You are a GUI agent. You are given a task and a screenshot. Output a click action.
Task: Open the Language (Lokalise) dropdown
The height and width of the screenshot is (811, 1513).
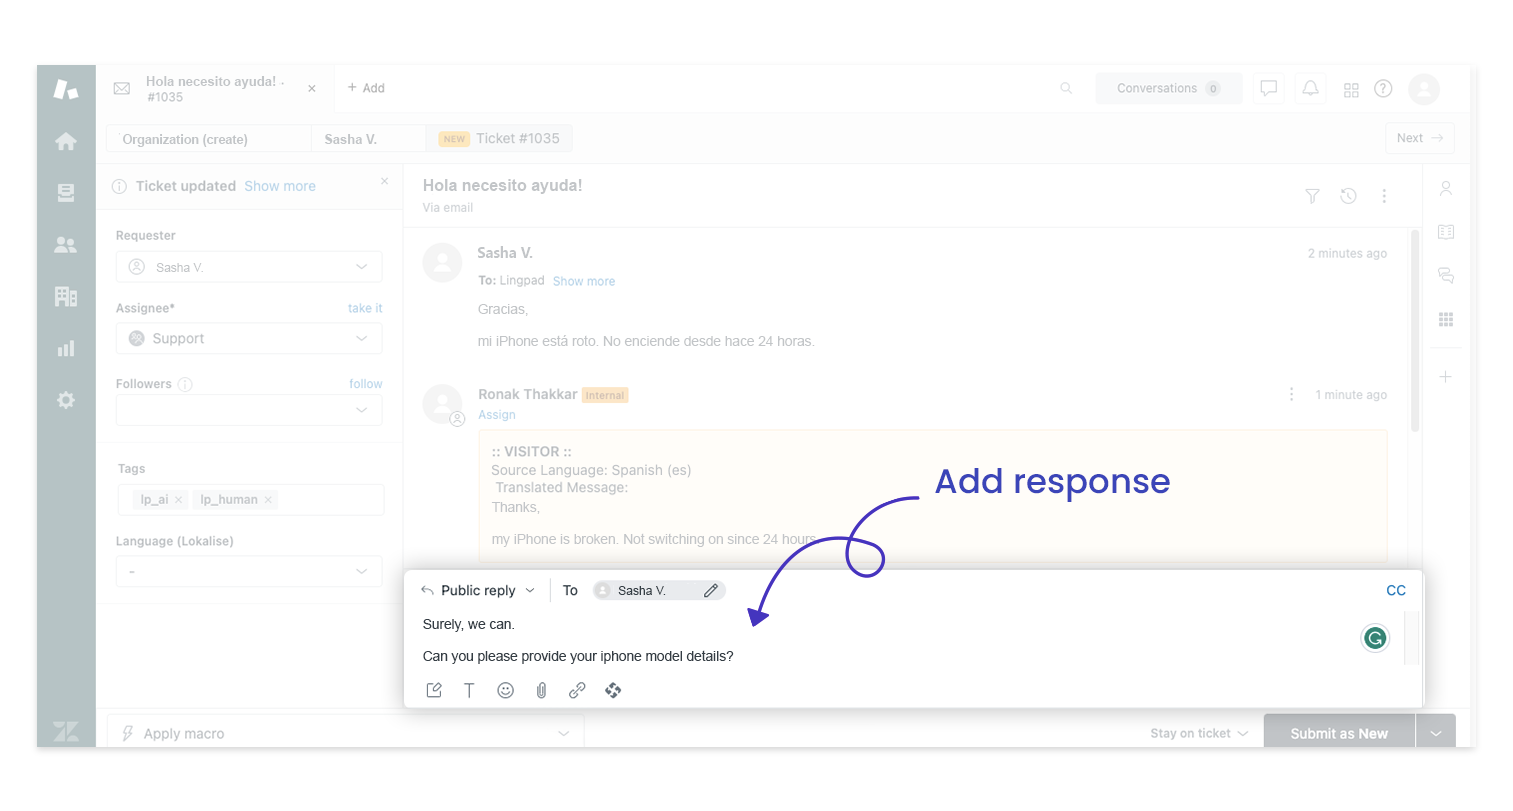pyautogui.click(x=249, y=571)
